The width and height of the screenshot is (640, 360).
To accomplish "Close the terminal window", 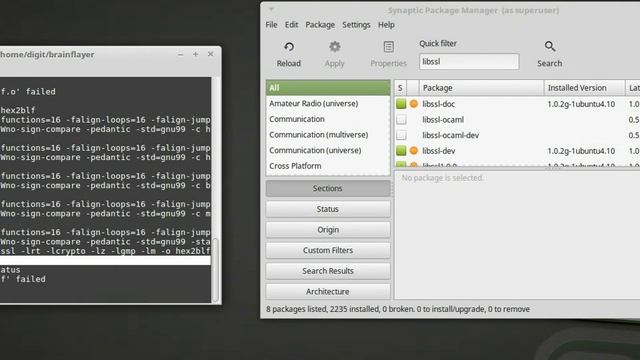I will [211, 54].
